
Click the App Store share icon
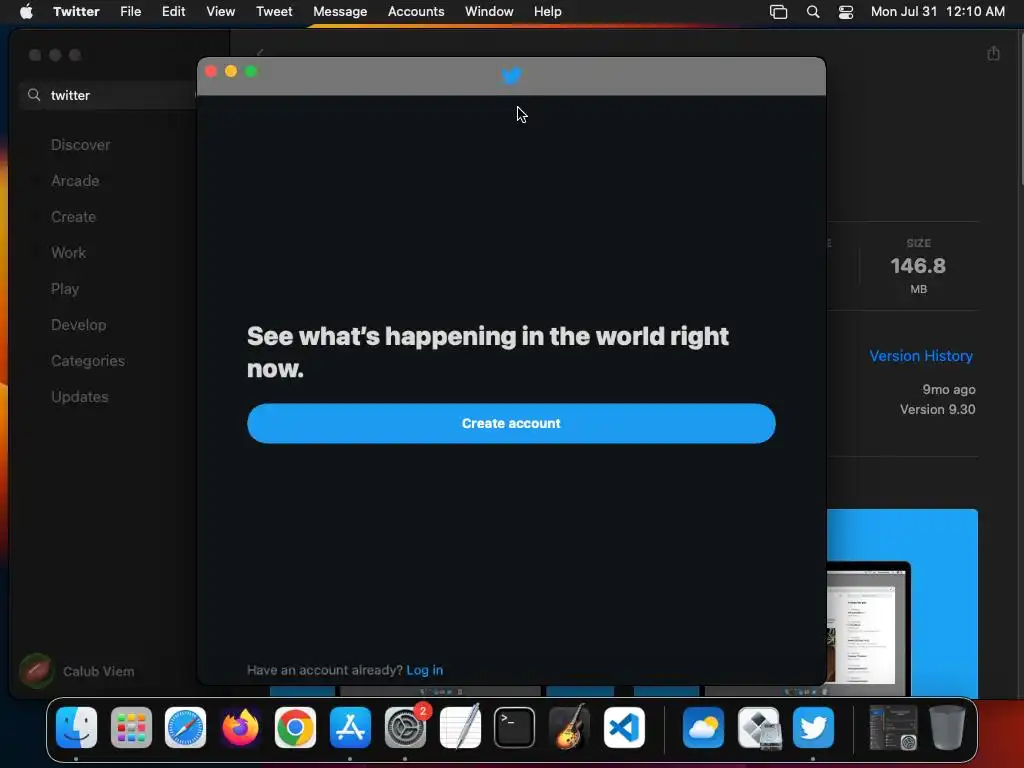(993, 54)
